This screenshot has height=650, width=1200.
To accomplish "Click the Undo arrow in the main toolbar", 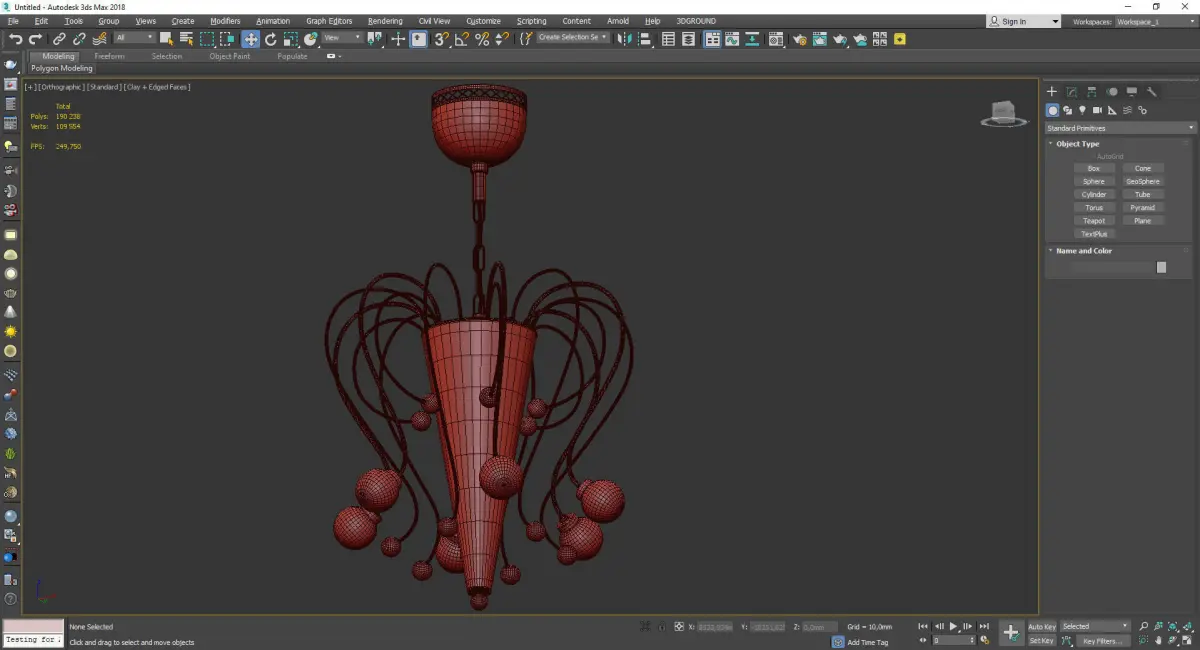I will 15,39.
